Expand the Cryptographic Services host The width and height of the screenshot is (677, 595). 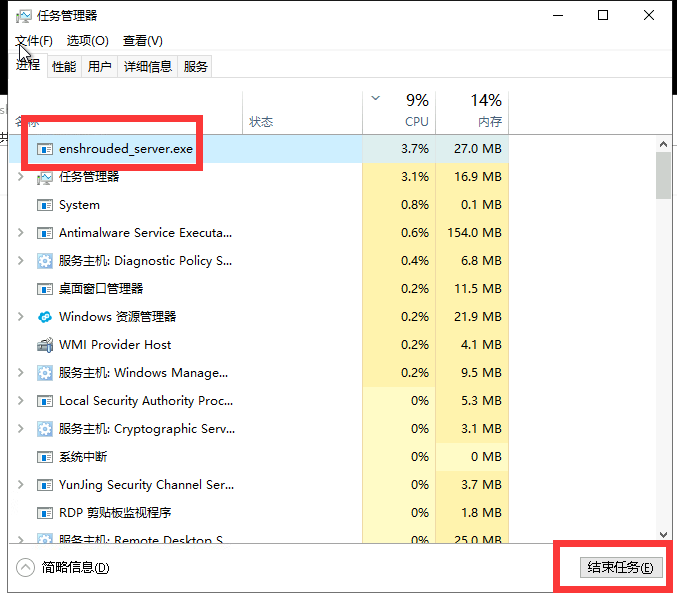tap(20, 428)
